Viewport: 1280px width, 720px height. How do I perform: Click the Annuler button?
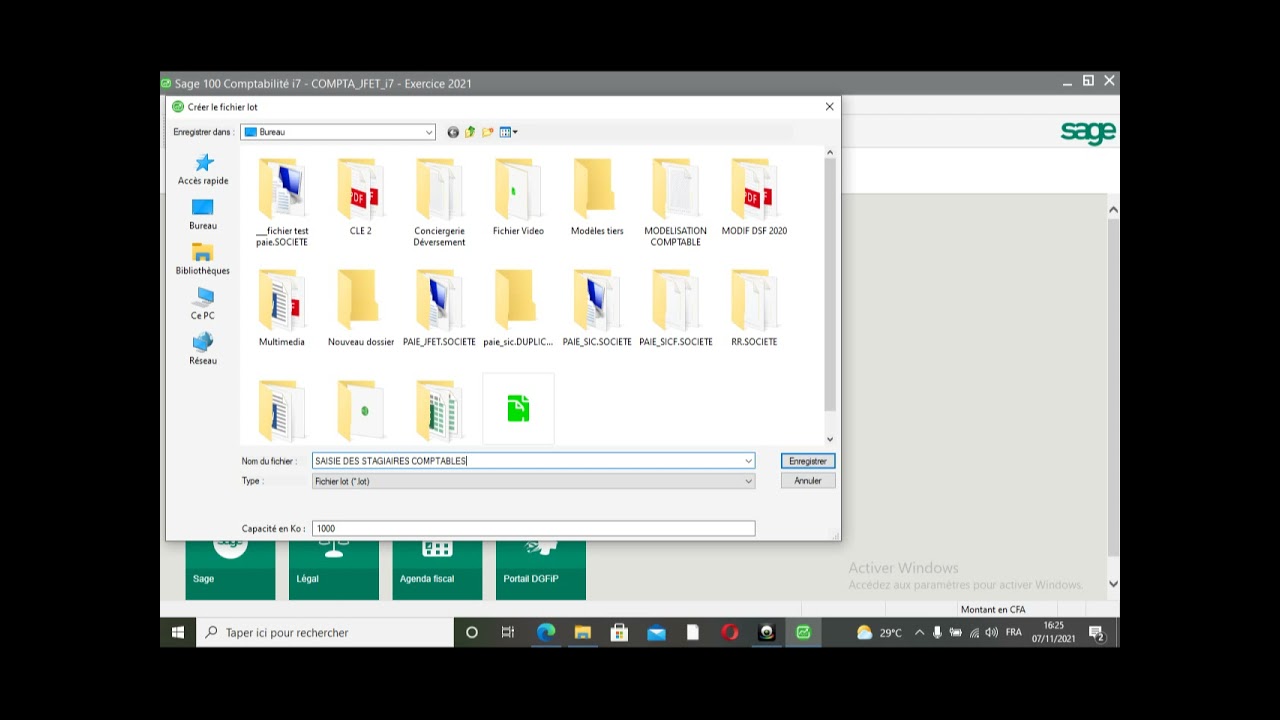[808, 481]
